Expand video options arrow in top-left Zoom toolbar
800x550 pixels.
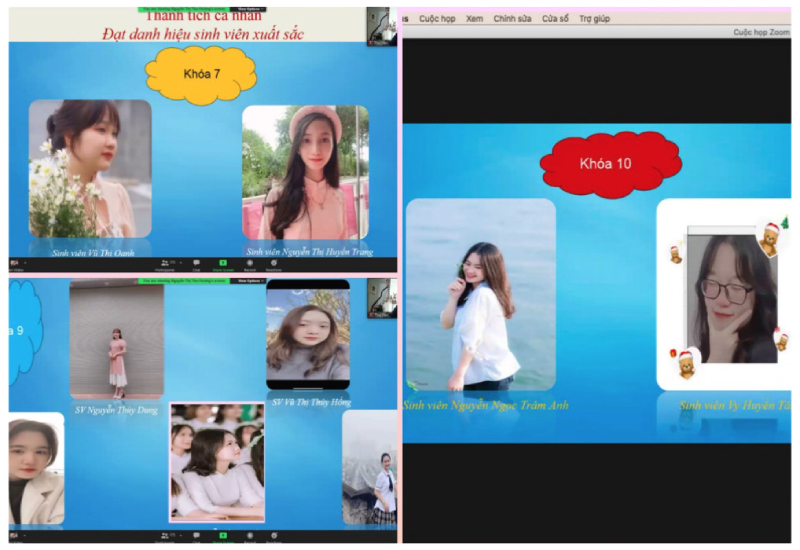pos(25,263)
